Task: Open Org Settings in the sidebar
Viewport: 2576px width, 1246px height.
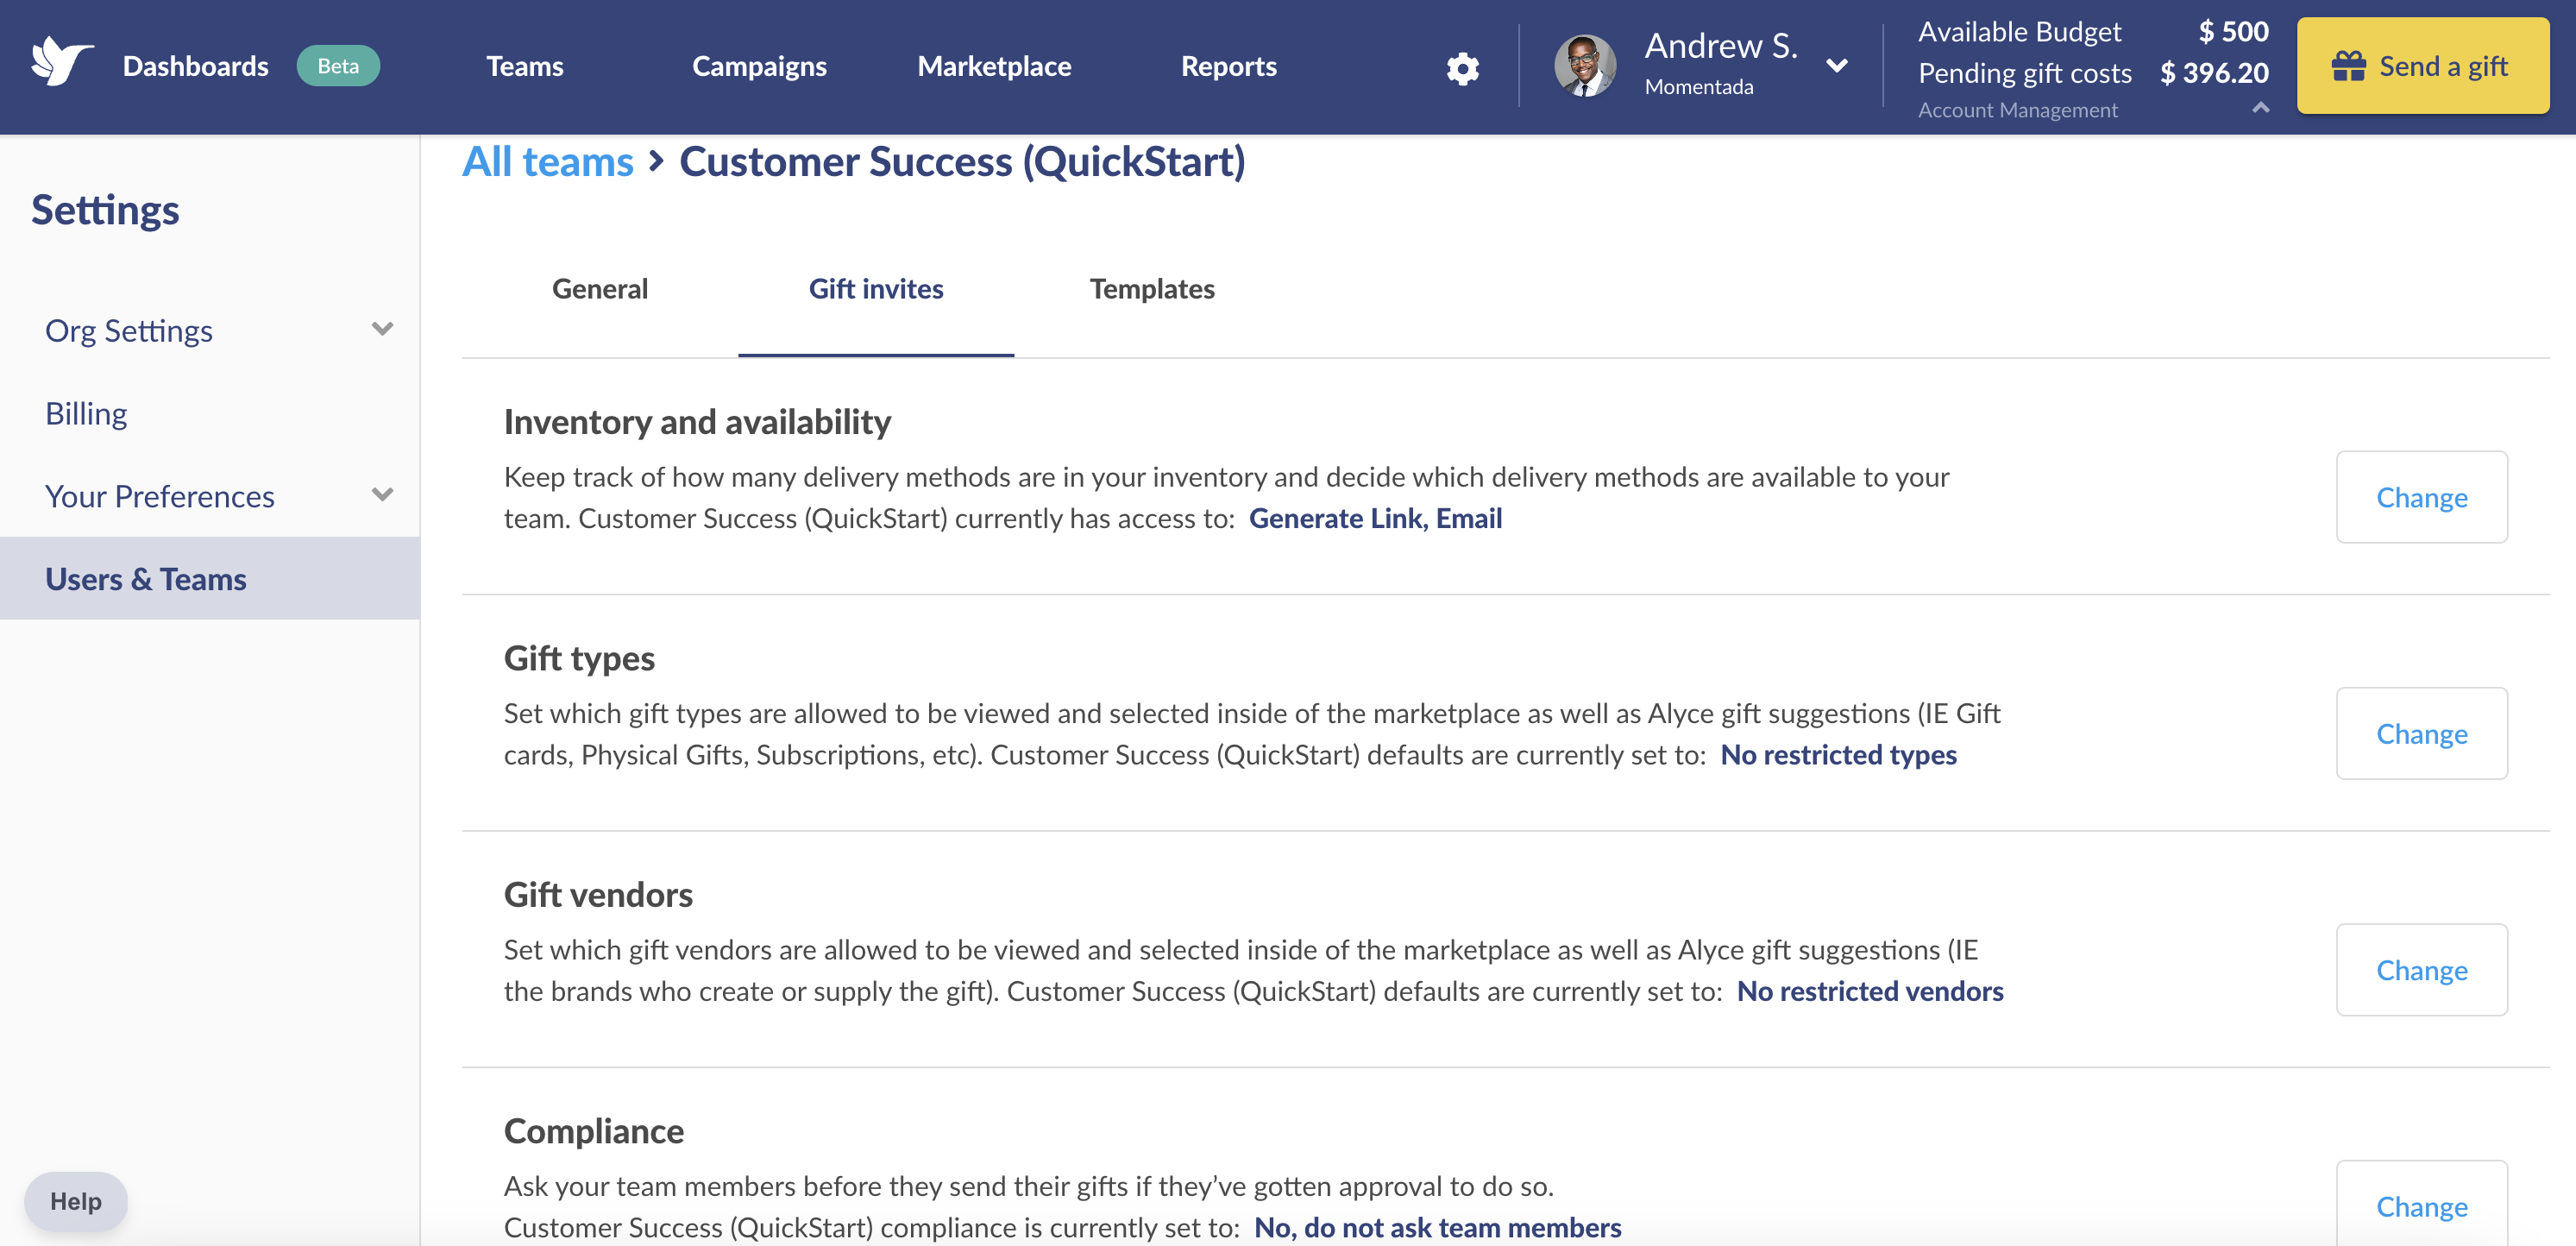Action: 128,330
